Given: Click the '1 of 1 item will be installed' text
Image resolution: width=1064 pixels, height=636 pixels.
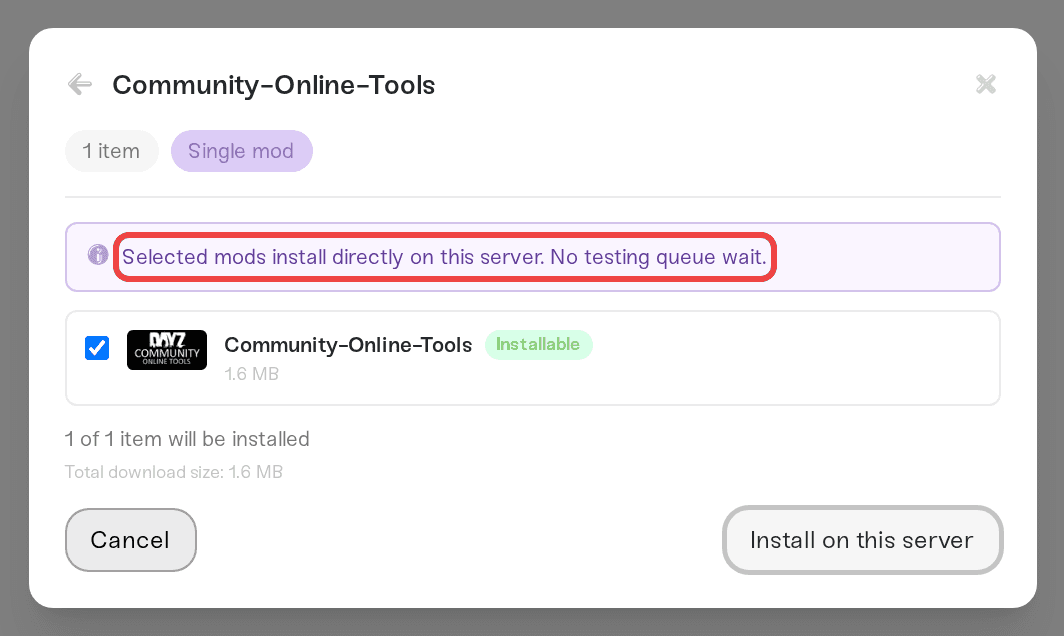Looking at the screenshot, I should point(187,439).
